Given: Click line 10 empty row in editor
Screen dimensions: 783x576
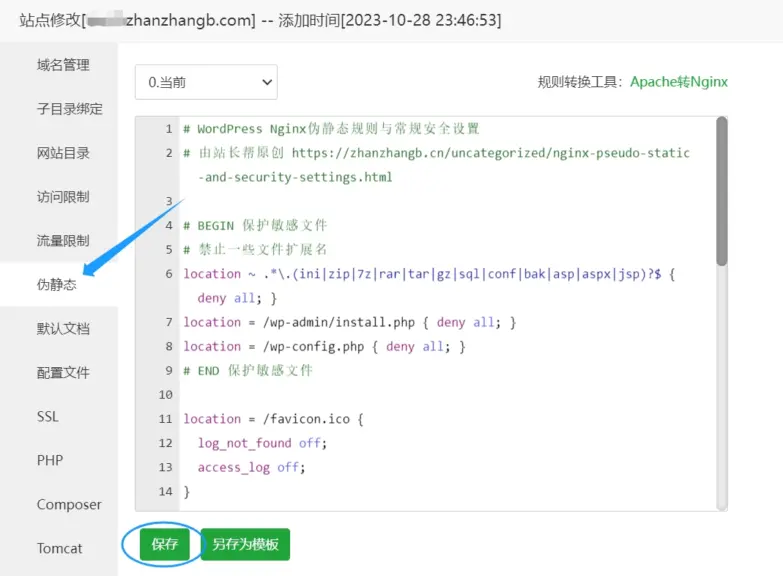Looking at the screenshot, I should [440, 395].
